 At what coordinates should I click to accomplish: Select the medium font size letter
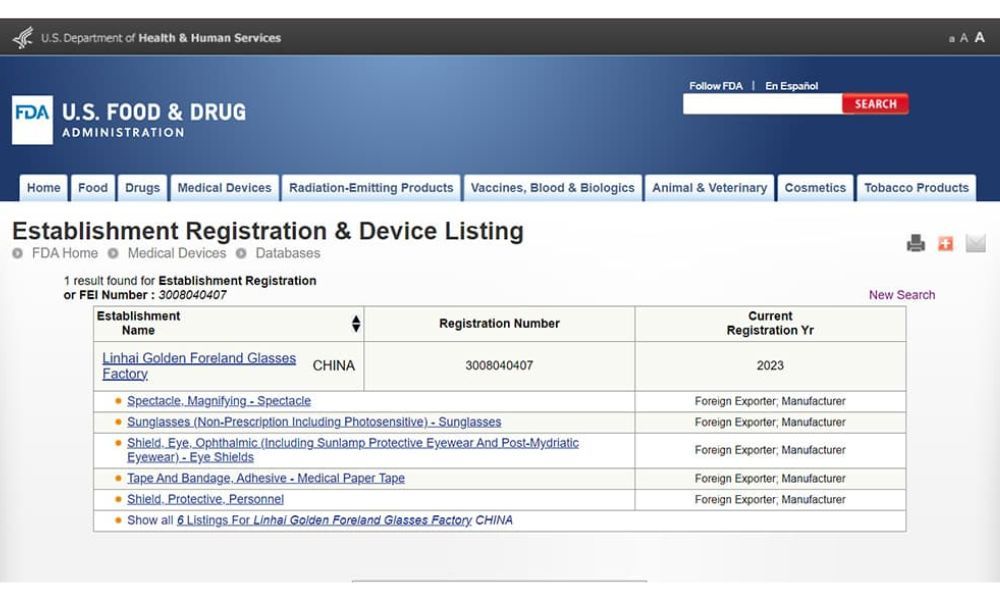click(964, 38)
